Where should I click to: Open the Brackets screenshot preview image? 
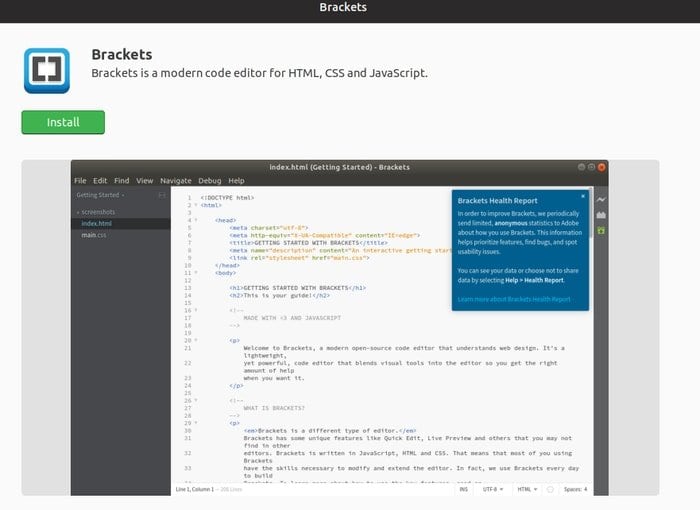(340, 327)
